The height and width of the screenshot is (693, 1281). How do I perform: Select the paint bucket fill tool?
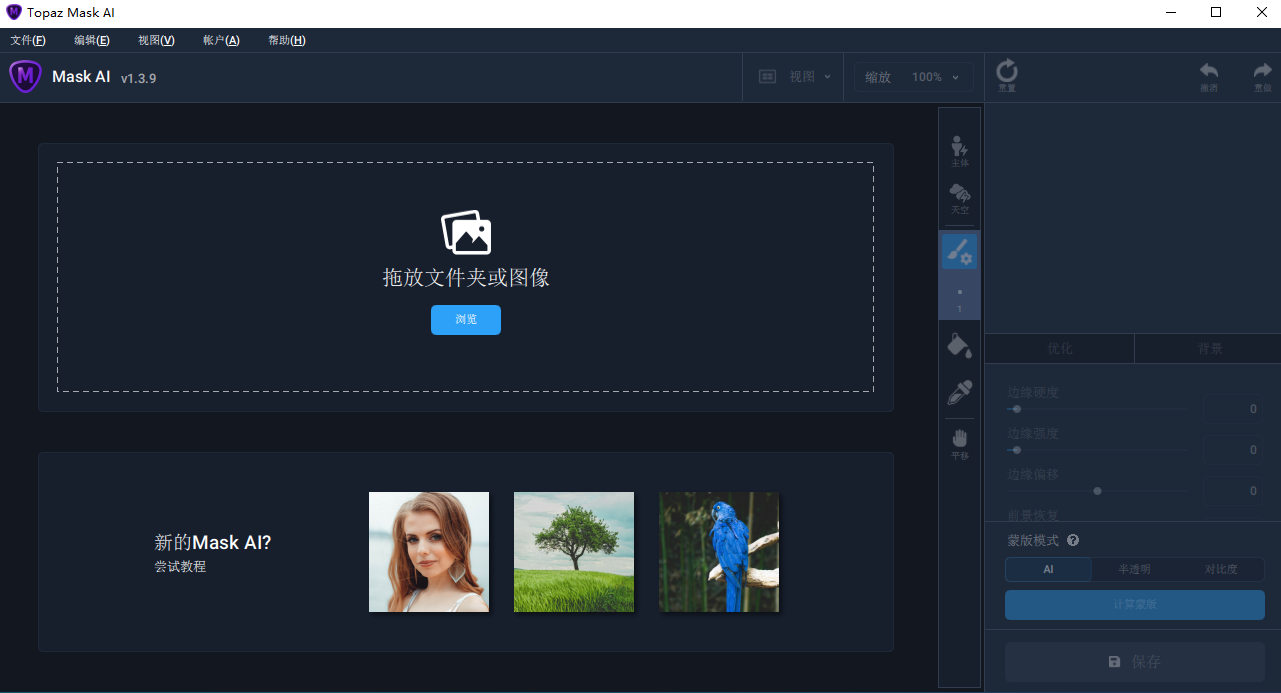(x=959, y=346)
